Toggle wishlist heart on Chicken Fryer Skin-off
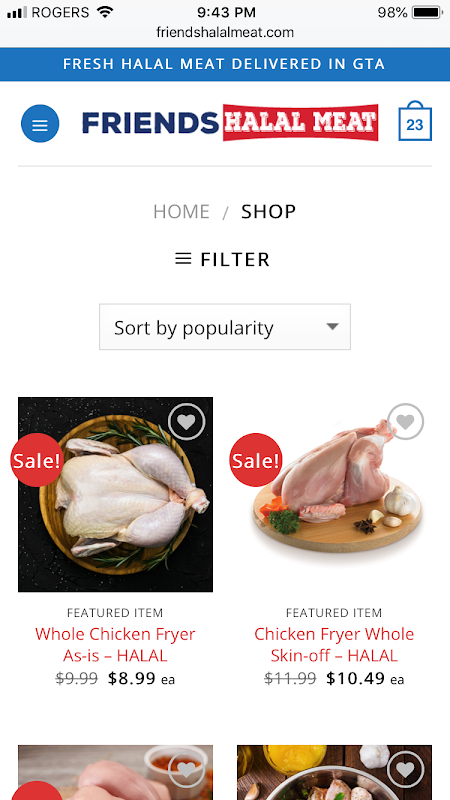 click(x=406, y=421)
